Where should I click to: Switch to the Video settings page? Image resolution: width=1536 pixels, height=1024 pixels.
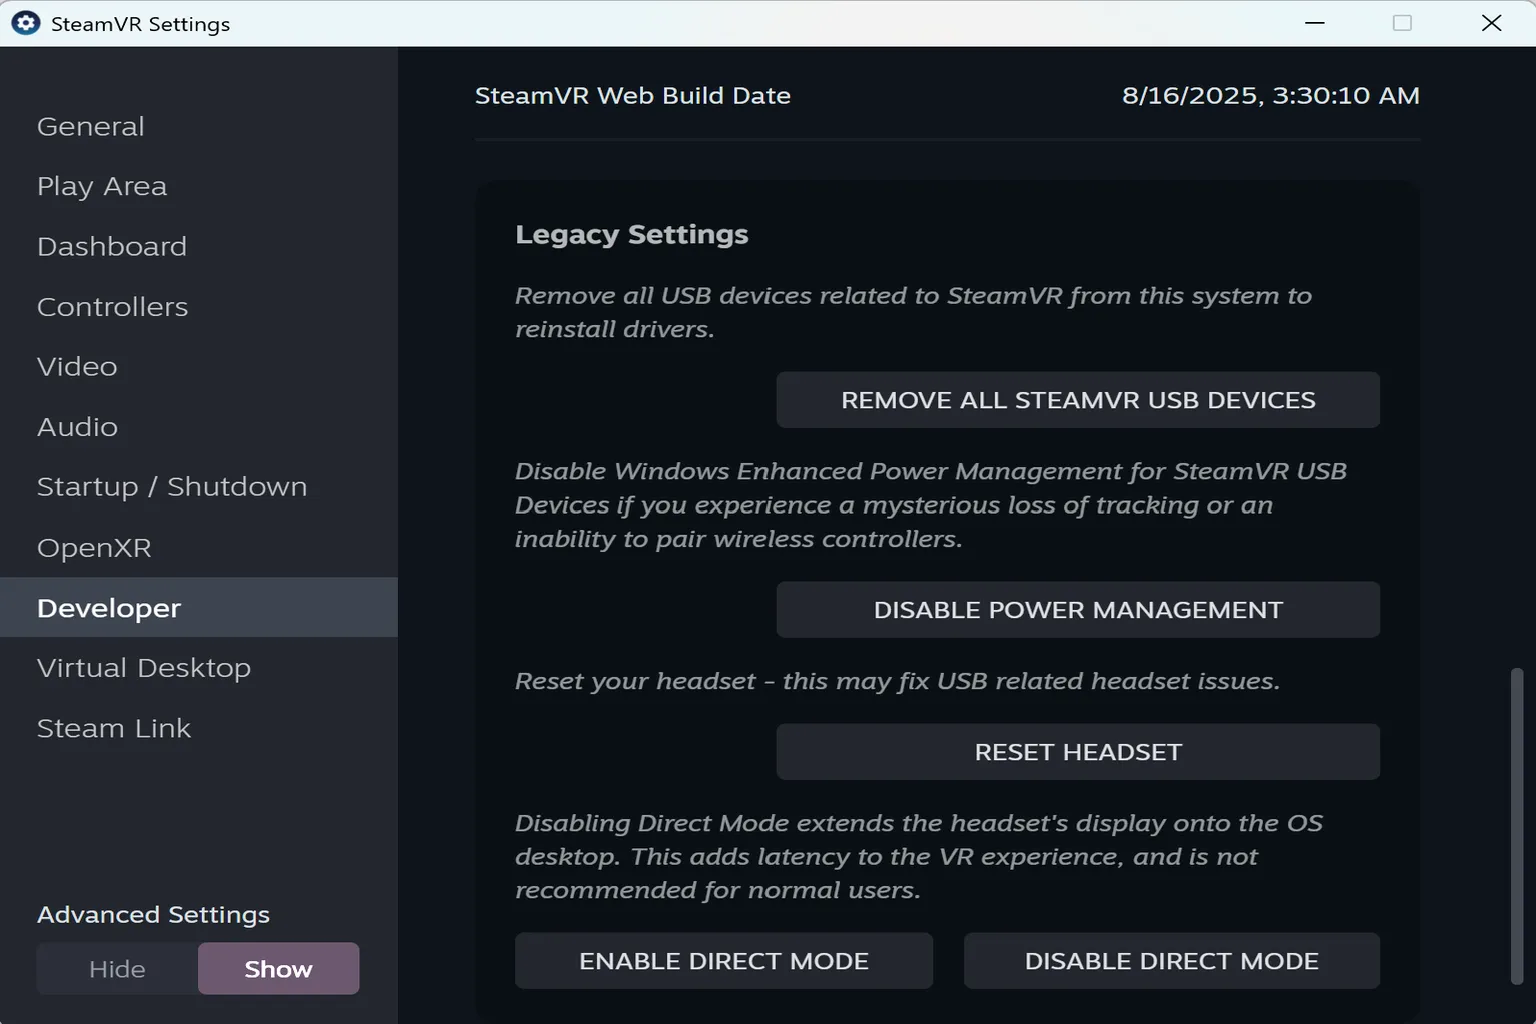pos(77,367)
